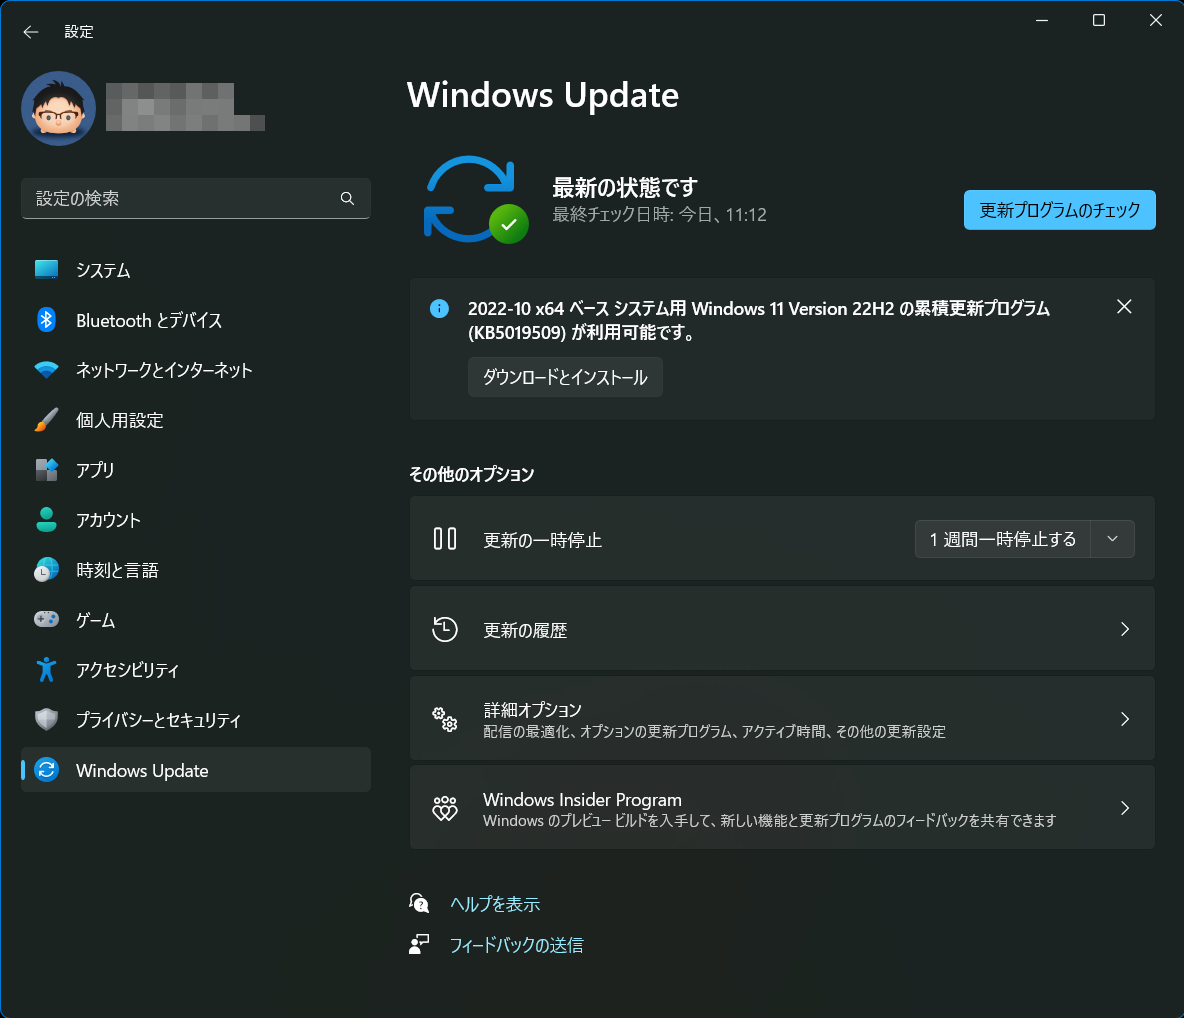Click the 個人用設定 paintbrush icon
Viewport: 1184px width, 1018px height.
[x=46, y=420]
